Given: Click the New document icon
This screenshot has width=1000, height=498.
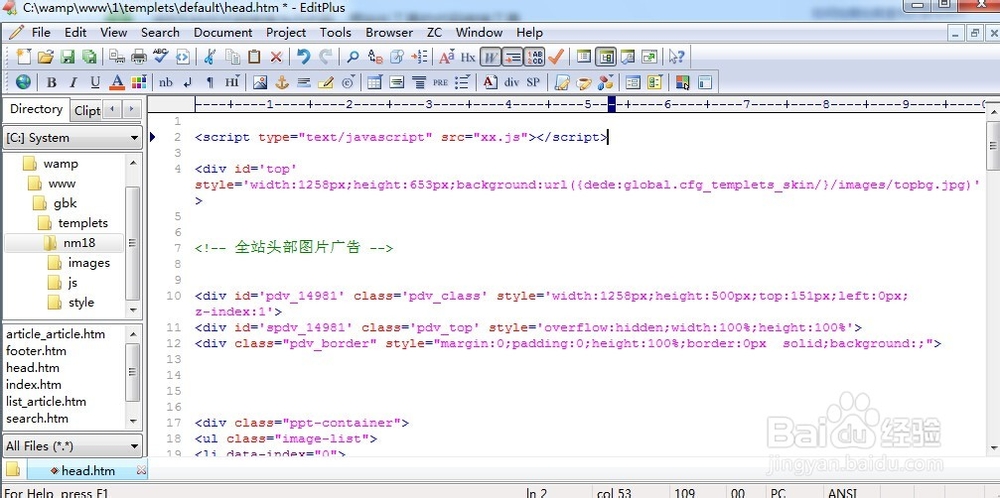Looking at the screenshot, I should click(x=24, y=57).
